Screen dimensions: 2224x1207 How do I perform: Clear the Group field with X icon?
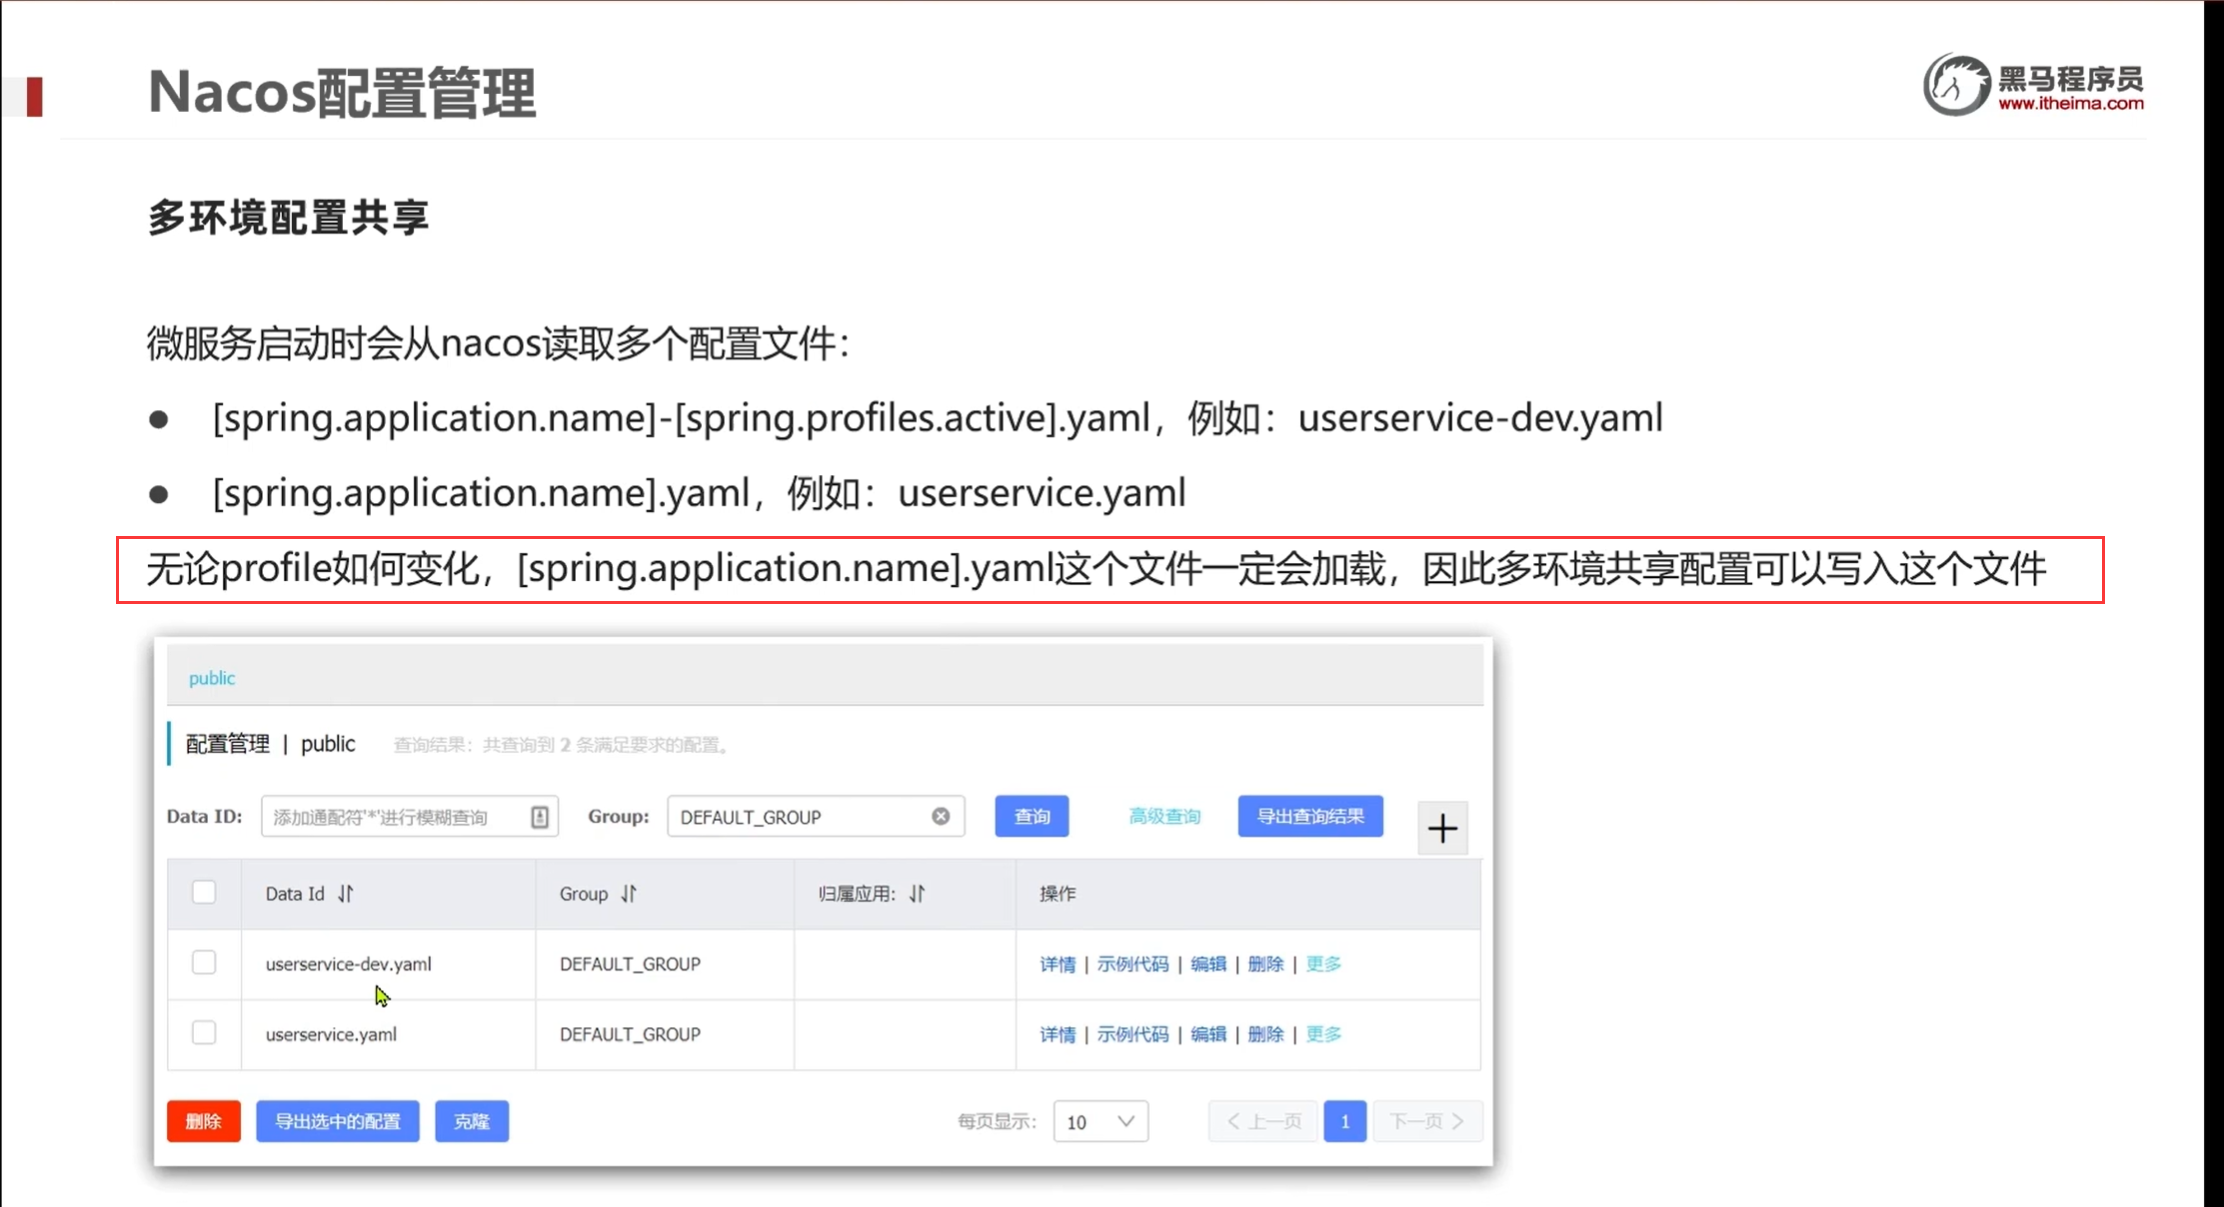(x=940, y=816)
